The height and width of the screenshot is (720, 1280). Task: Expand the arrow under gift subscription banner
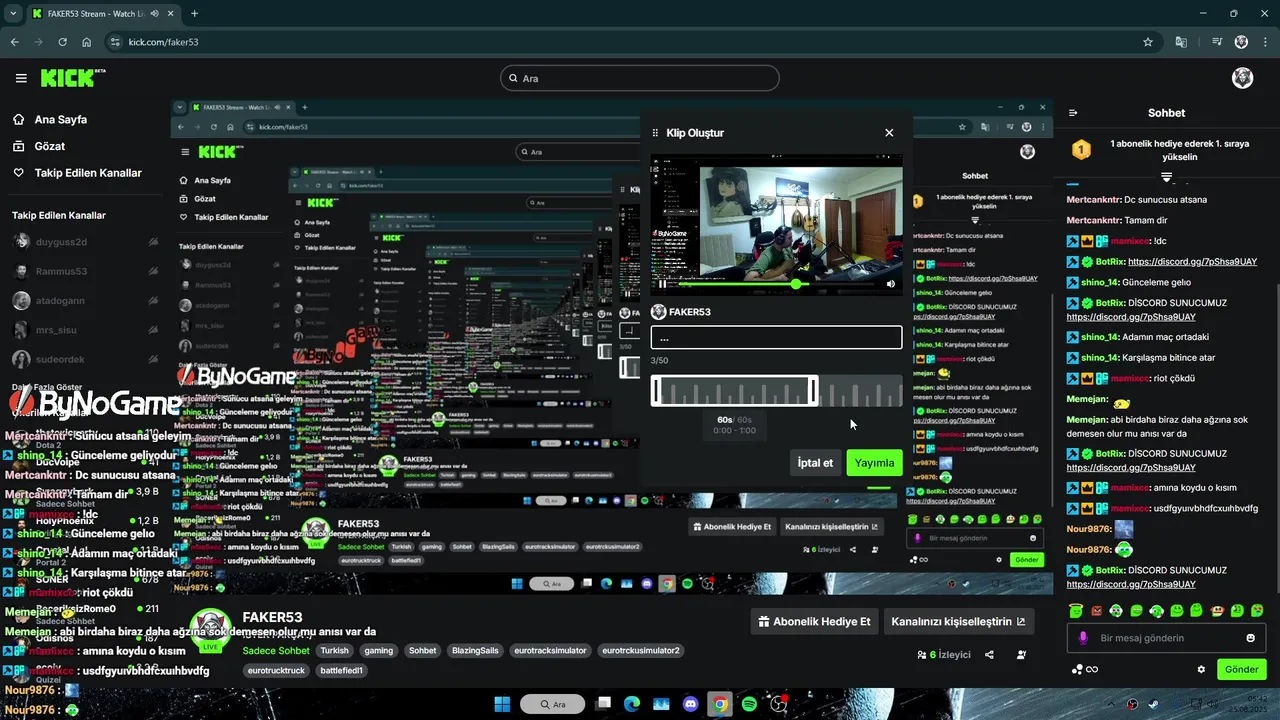click(x=1166, y=176)
